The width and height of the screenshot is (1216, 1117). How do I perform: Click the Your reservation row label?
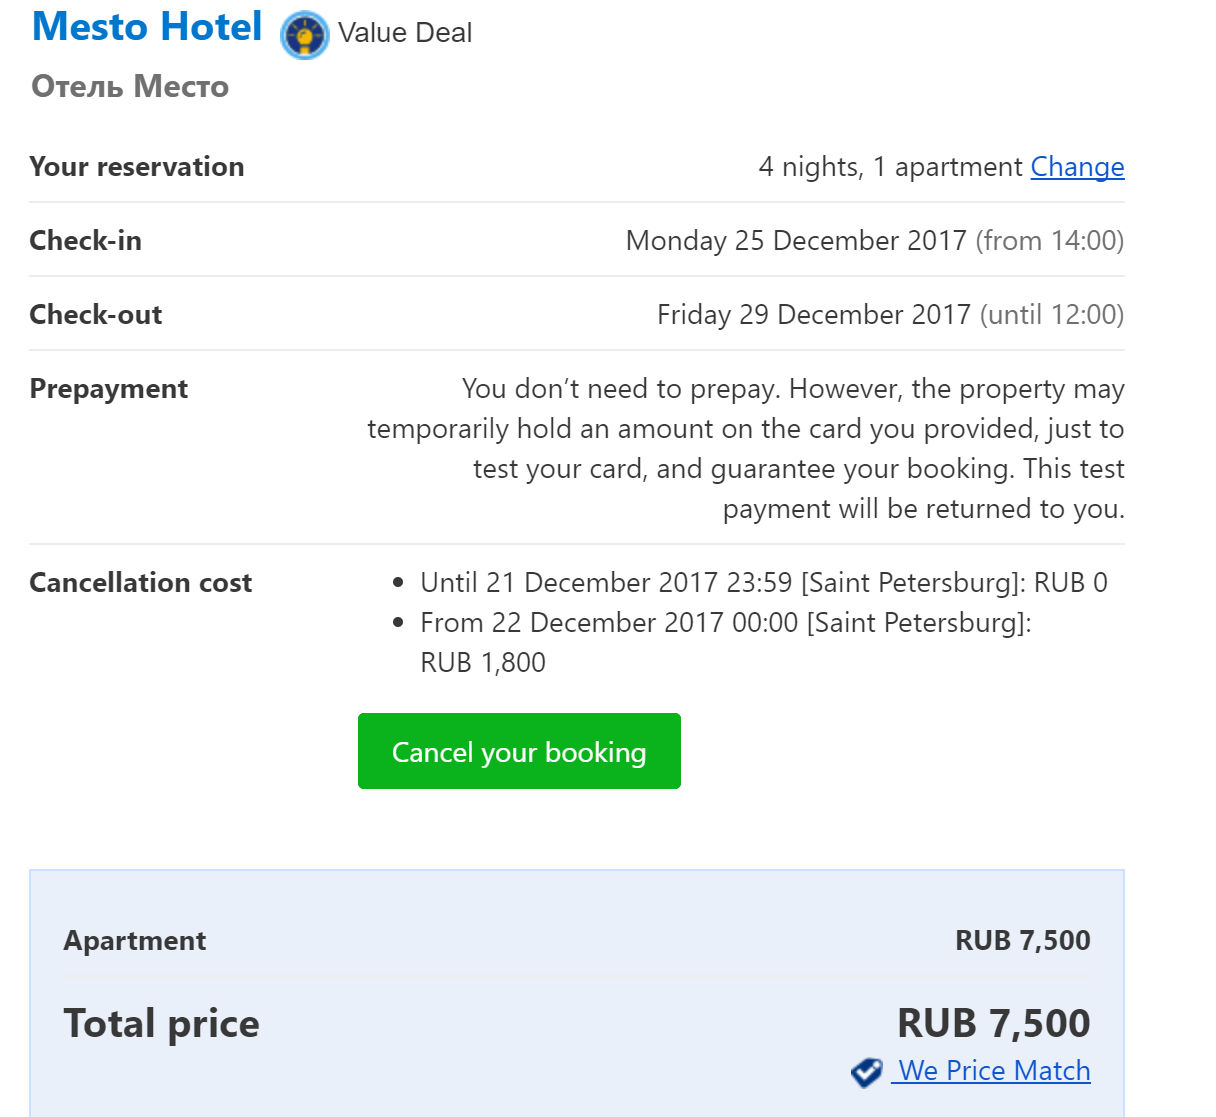tap(137, 167)
